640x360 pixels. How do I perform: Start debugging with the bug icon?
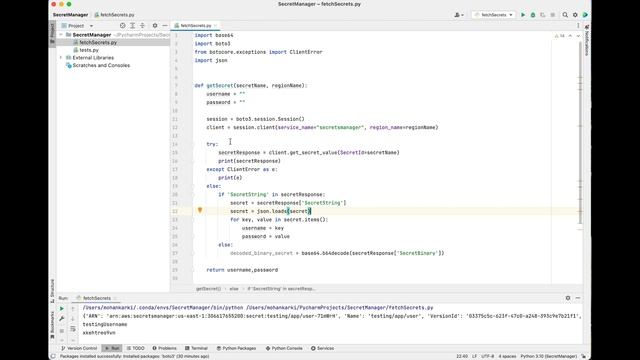533,15
